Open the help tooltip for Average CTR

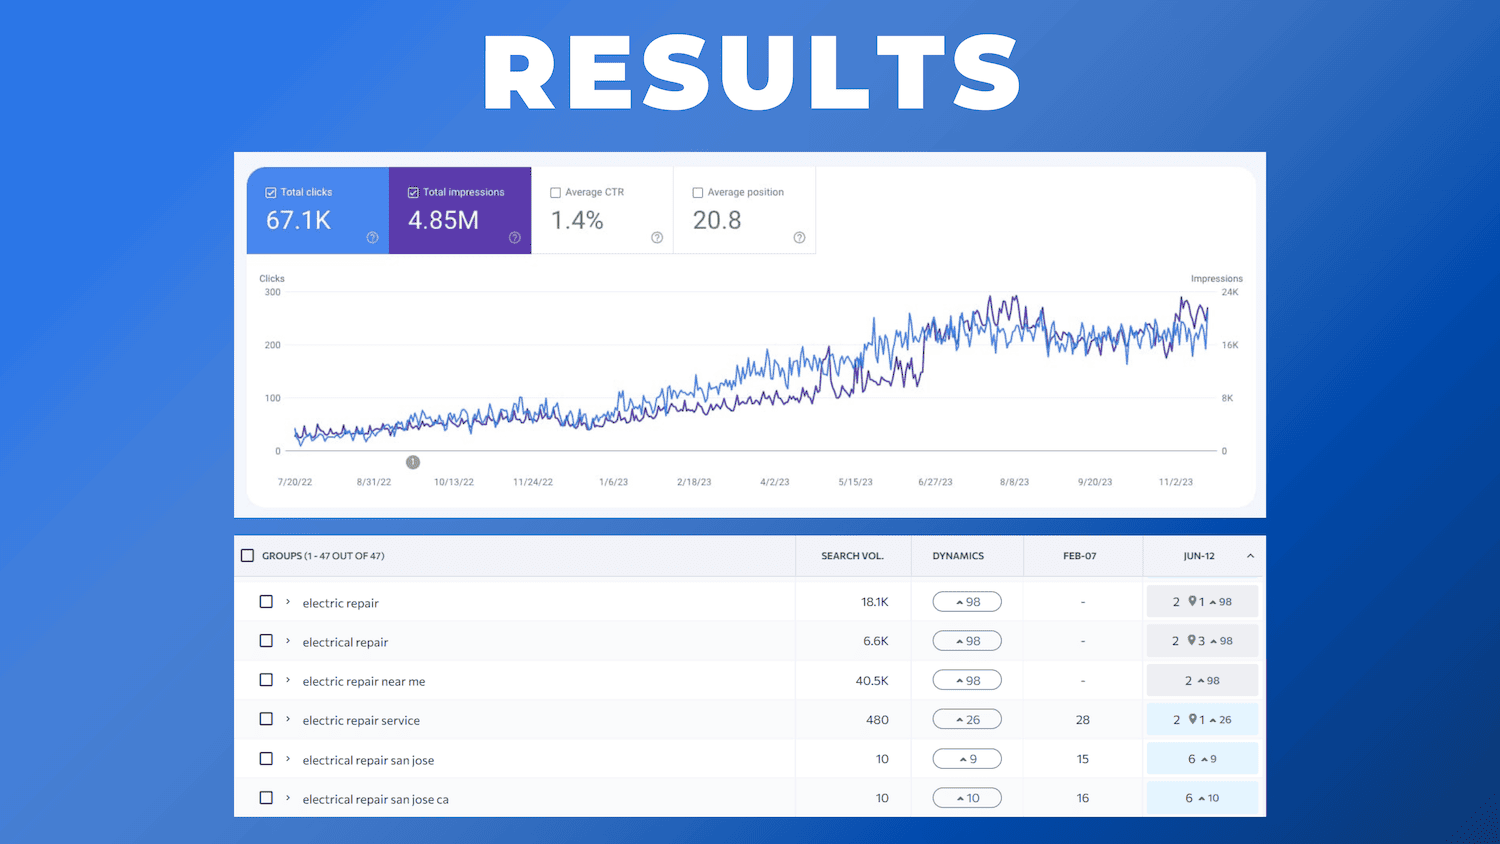click(x=657, y=237)
